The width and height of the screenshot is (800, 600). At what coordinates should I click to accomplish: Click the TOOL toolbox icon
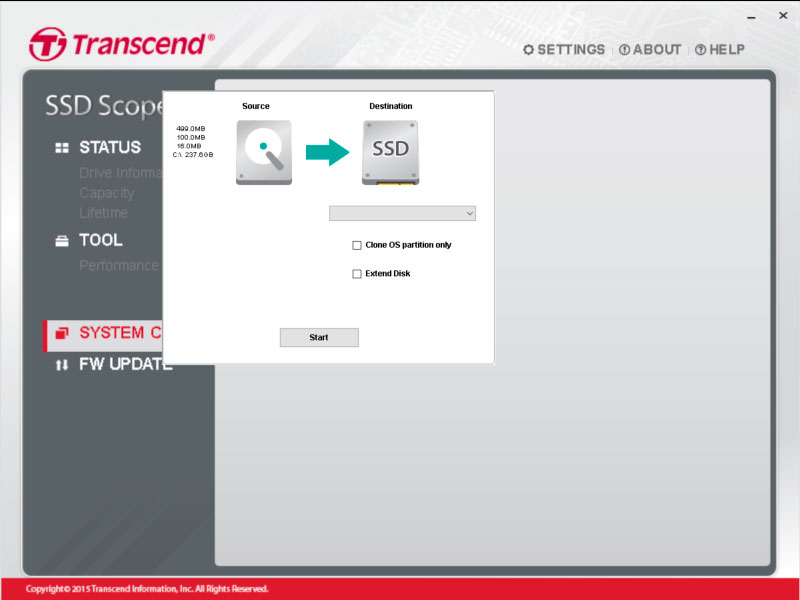(62, 241)
